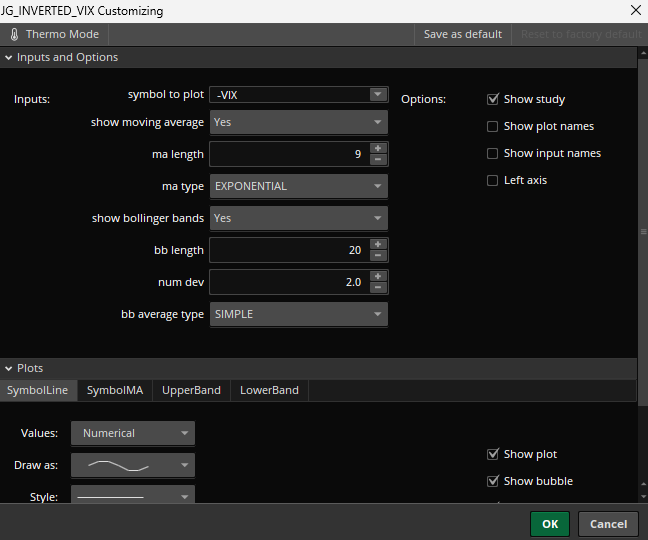The image size is (648, 540).
Task: Click Save as default button
Action: (462, 34)
